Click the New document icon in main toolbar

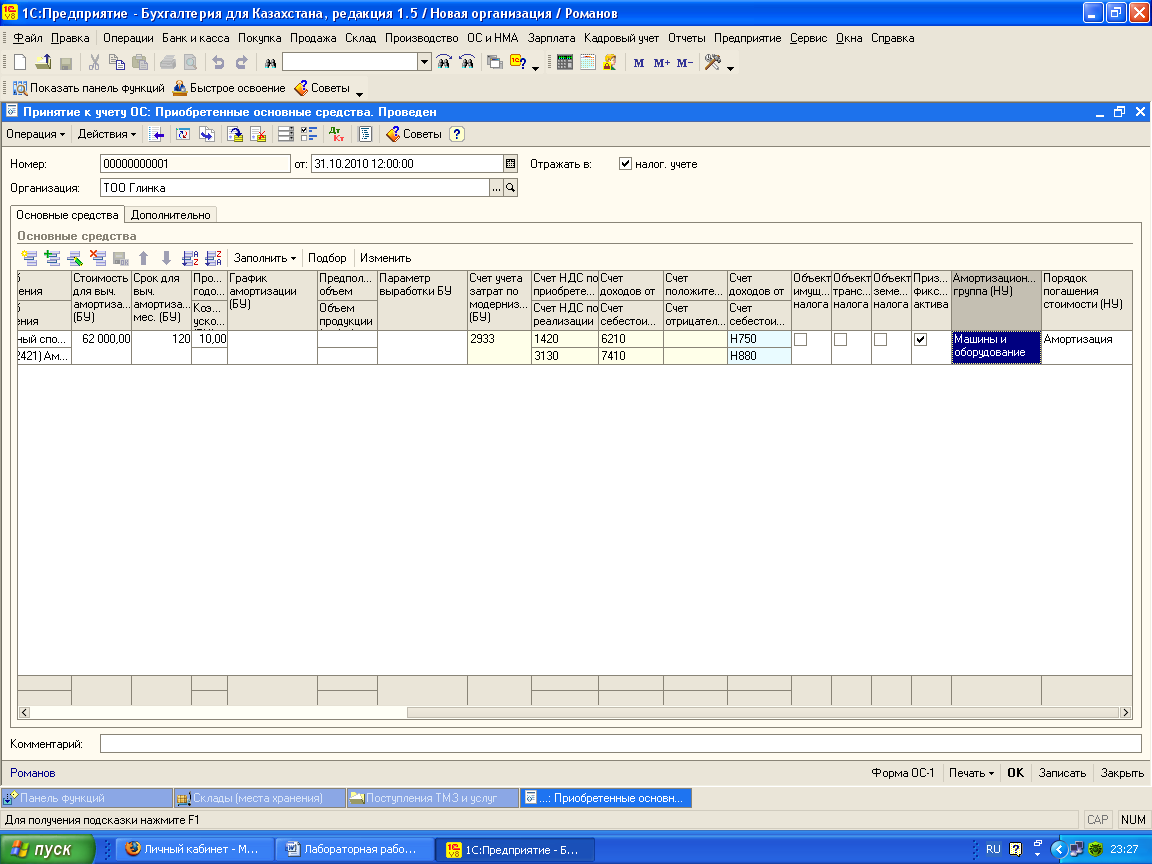point(21,63)
